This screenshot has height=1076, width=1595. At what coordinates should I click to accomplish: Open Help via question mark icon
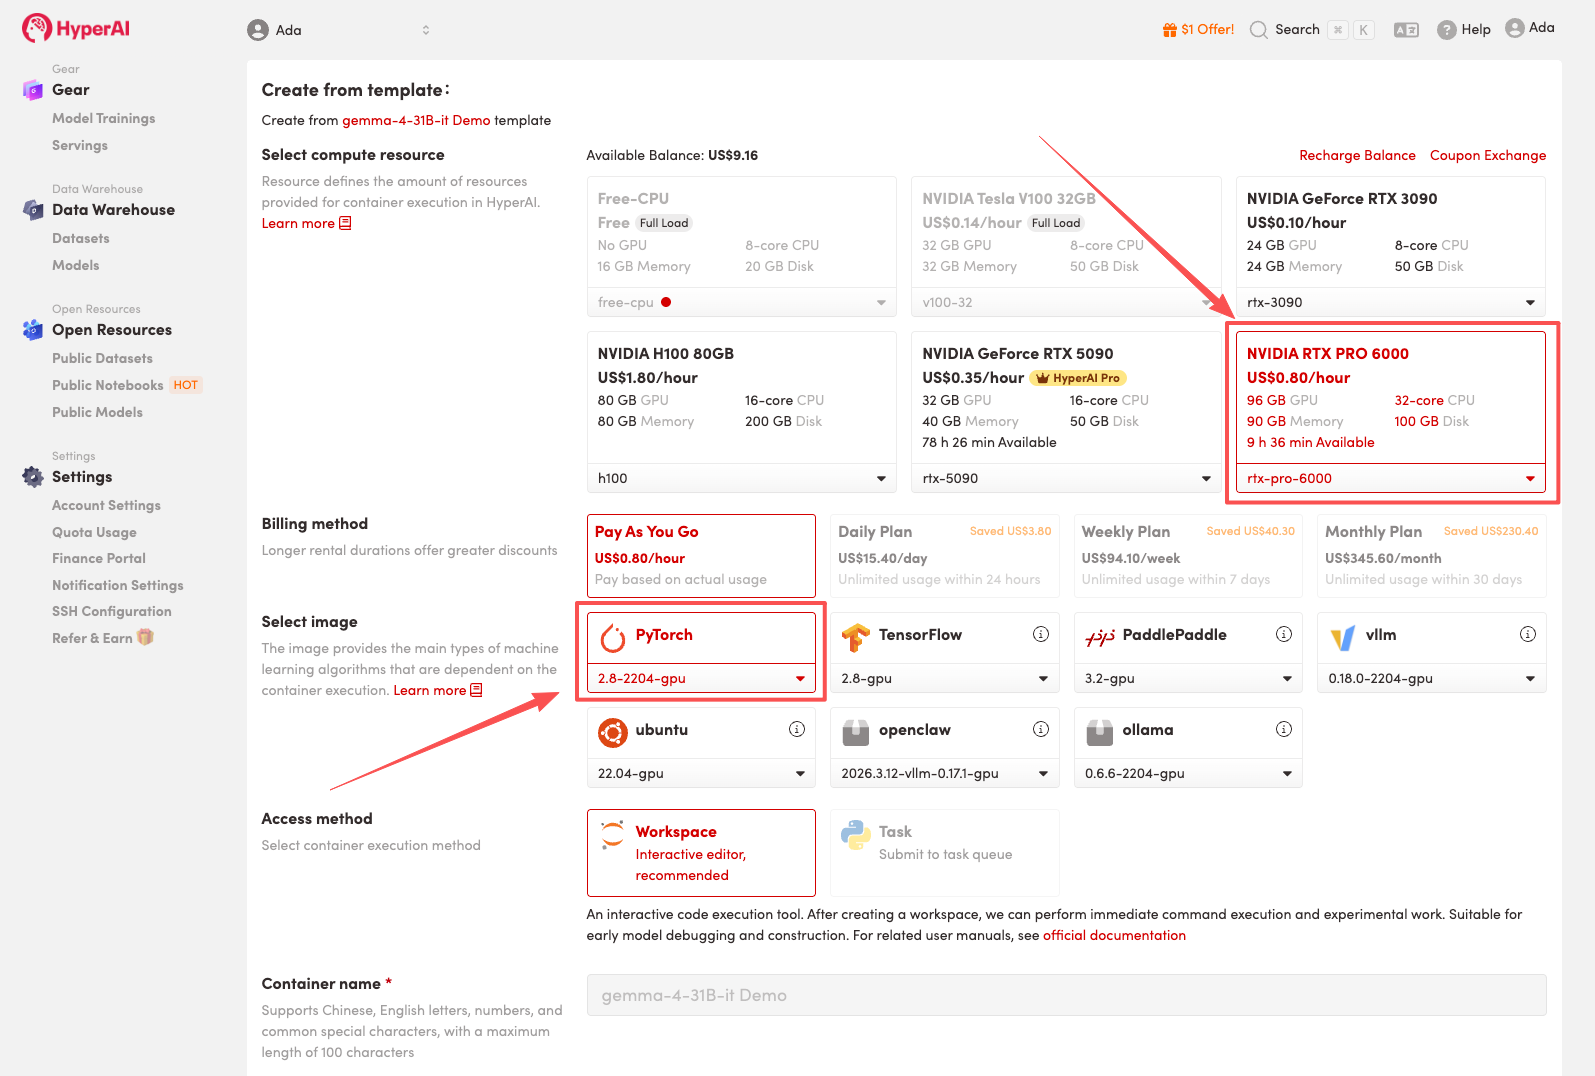click(x=1446, y=30)
